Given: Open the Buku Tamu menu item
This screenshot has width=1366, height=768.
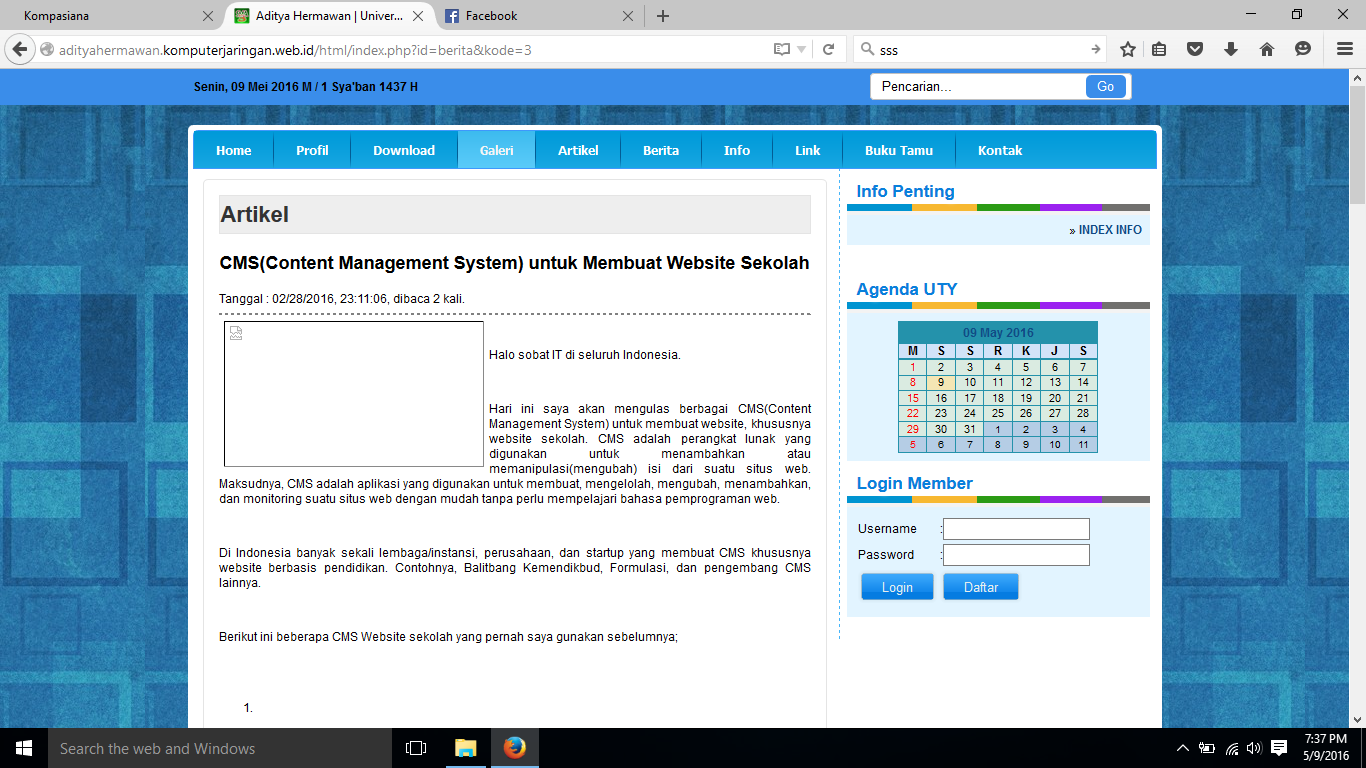Looking at the screenshot, I should pyautogui.click(x=899, y=150).
